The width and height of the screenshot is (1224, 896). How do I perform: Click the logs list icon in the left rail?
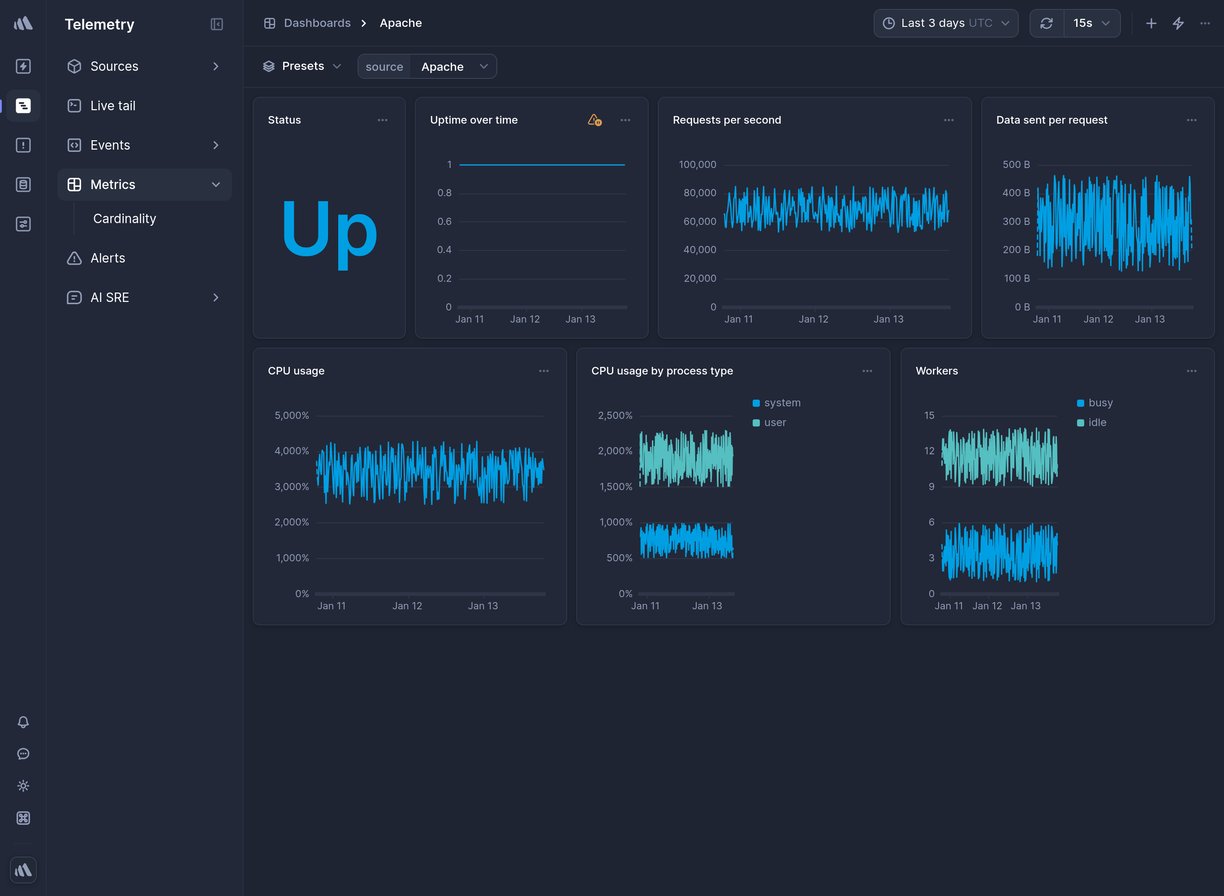coord(23,184)
